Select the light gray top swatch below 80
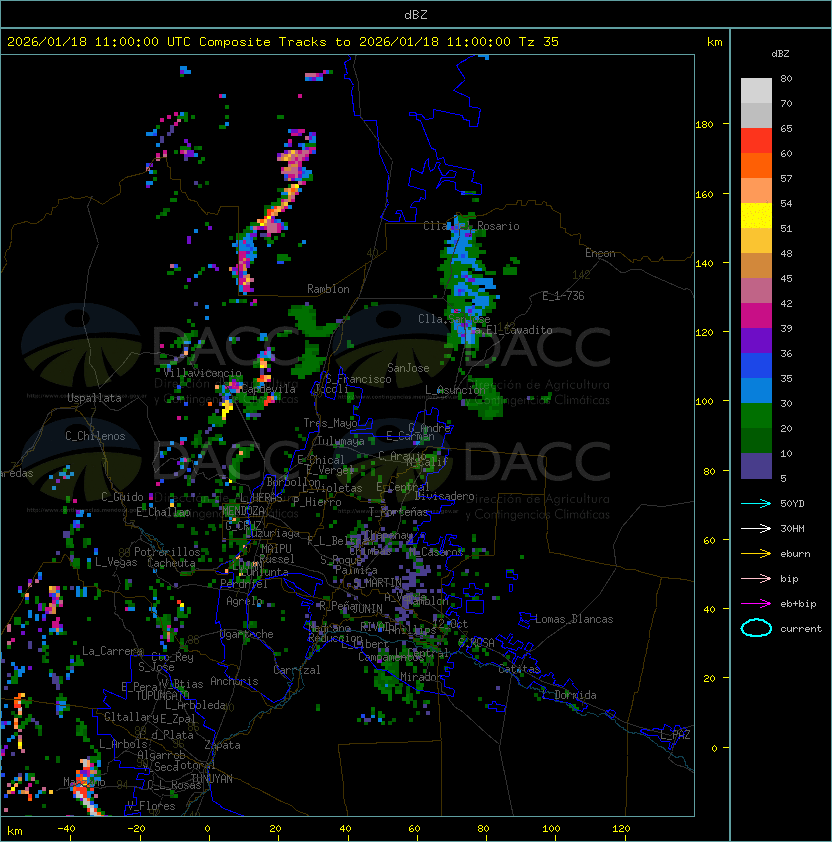This screenshot has height=842, width=832. 756,91
